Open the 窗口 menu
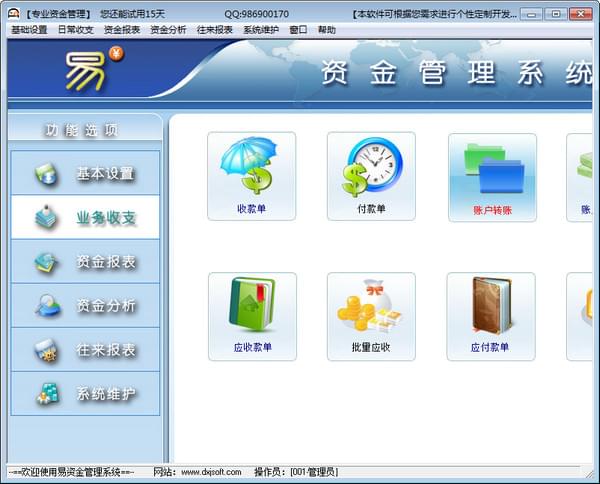Screen dimensions: 600x484 298,30
